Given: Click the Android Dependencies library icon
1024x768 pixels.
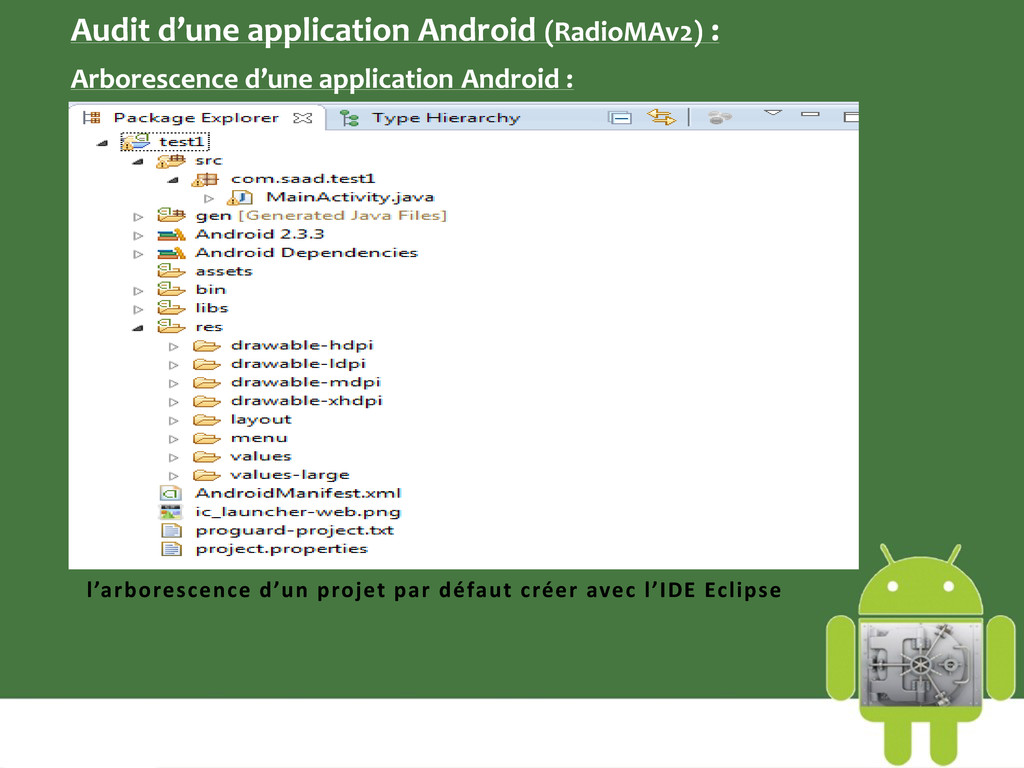Looking at the screenshot, I should tap(171, 253).
